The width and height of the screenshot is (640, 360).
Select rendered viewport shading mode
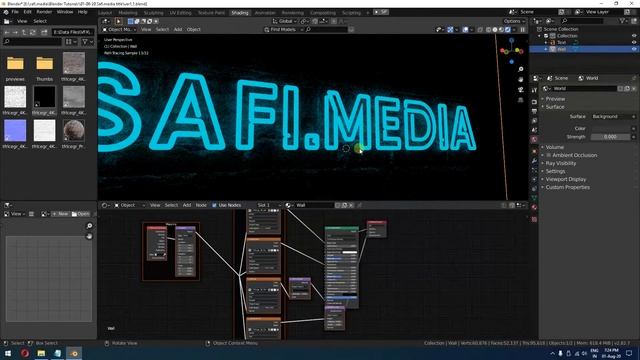point(507,29)
